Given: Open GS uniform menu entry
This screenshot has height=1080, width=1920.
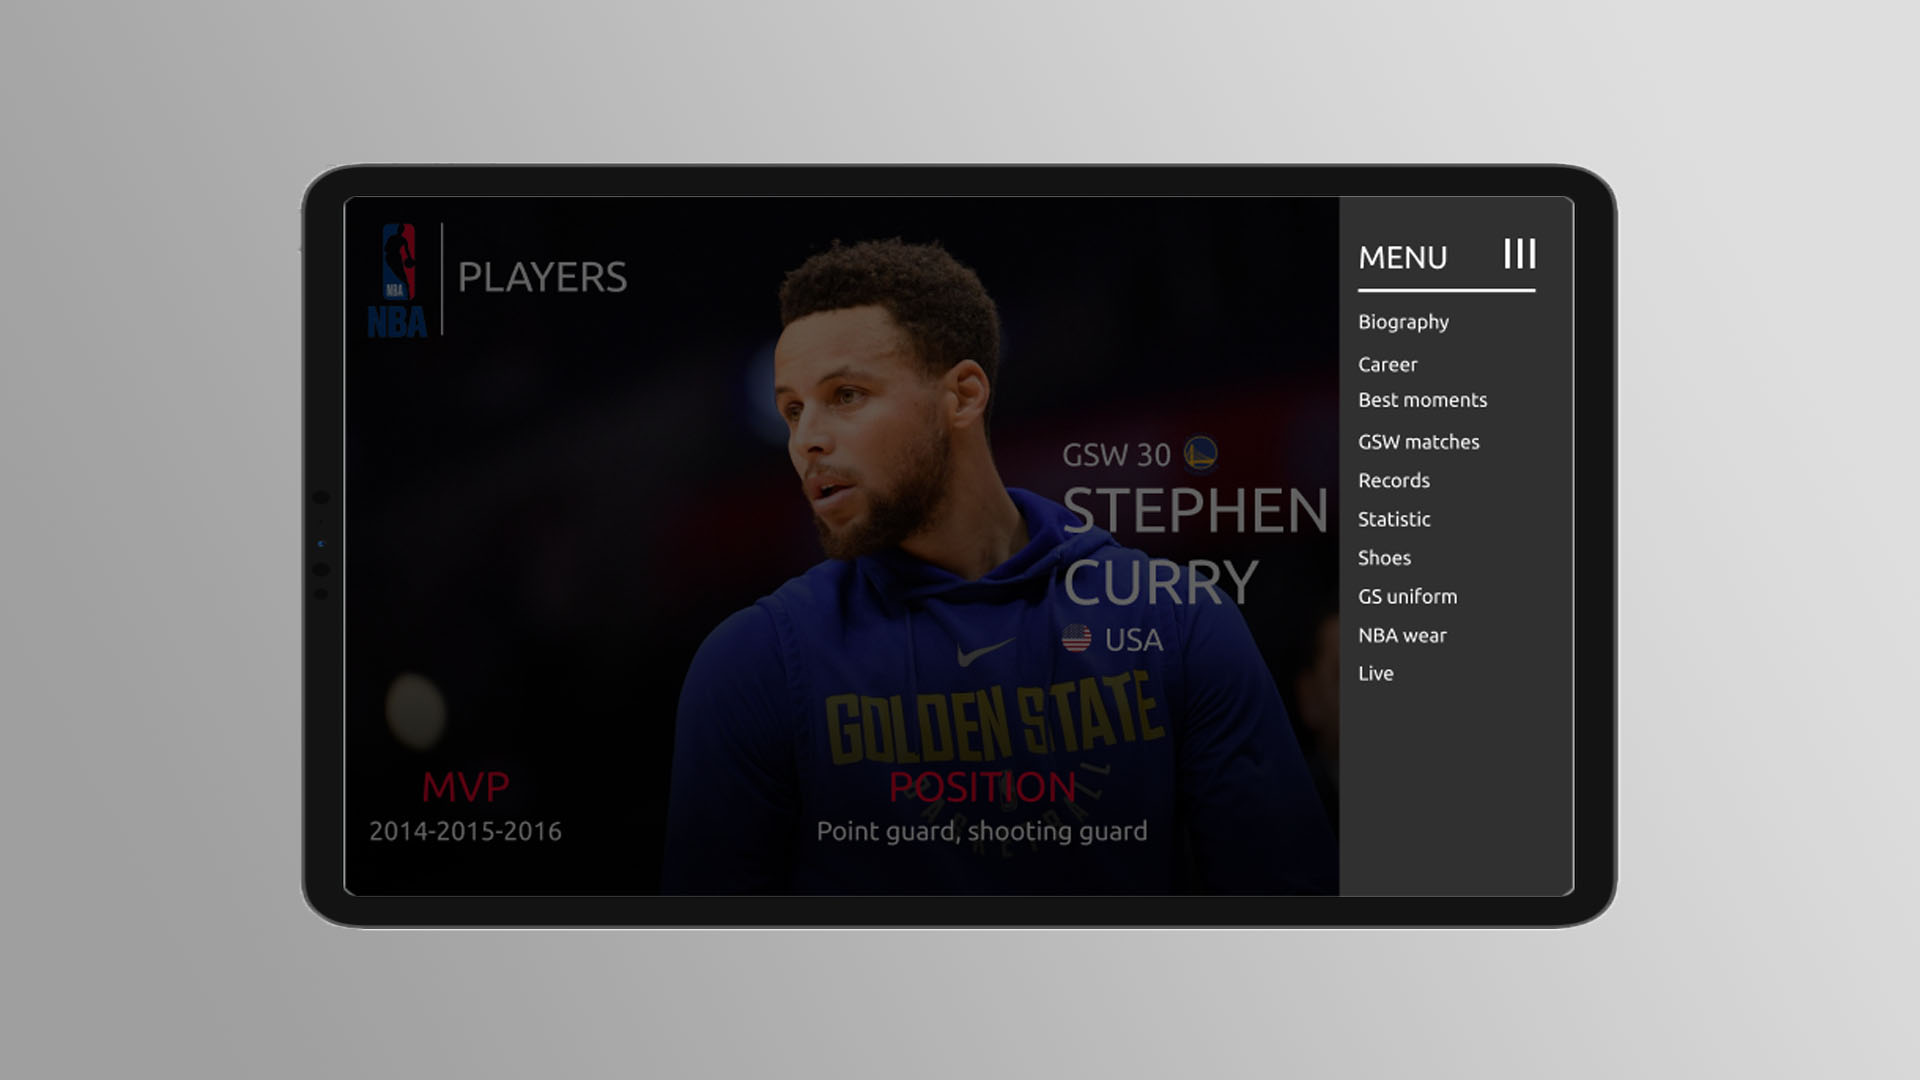Looking at the screenshot, I should tap(1407, 597).
